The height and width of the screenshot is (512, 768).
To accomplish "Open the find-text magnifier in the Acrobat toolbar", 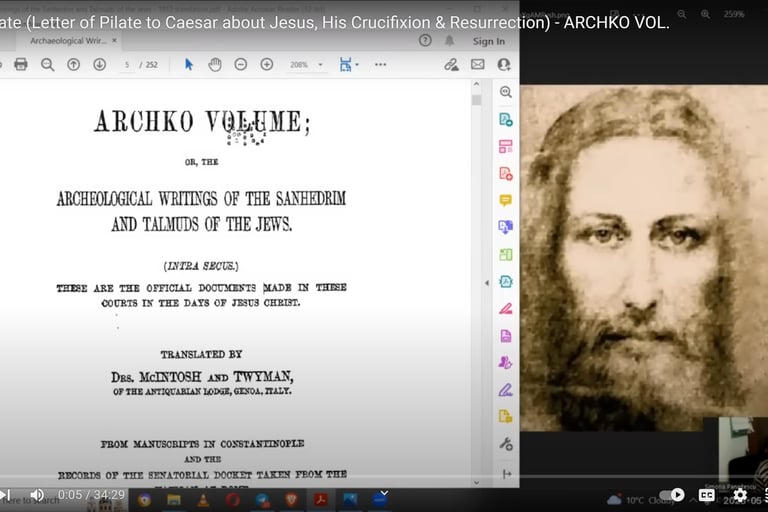I will point(48,64).
